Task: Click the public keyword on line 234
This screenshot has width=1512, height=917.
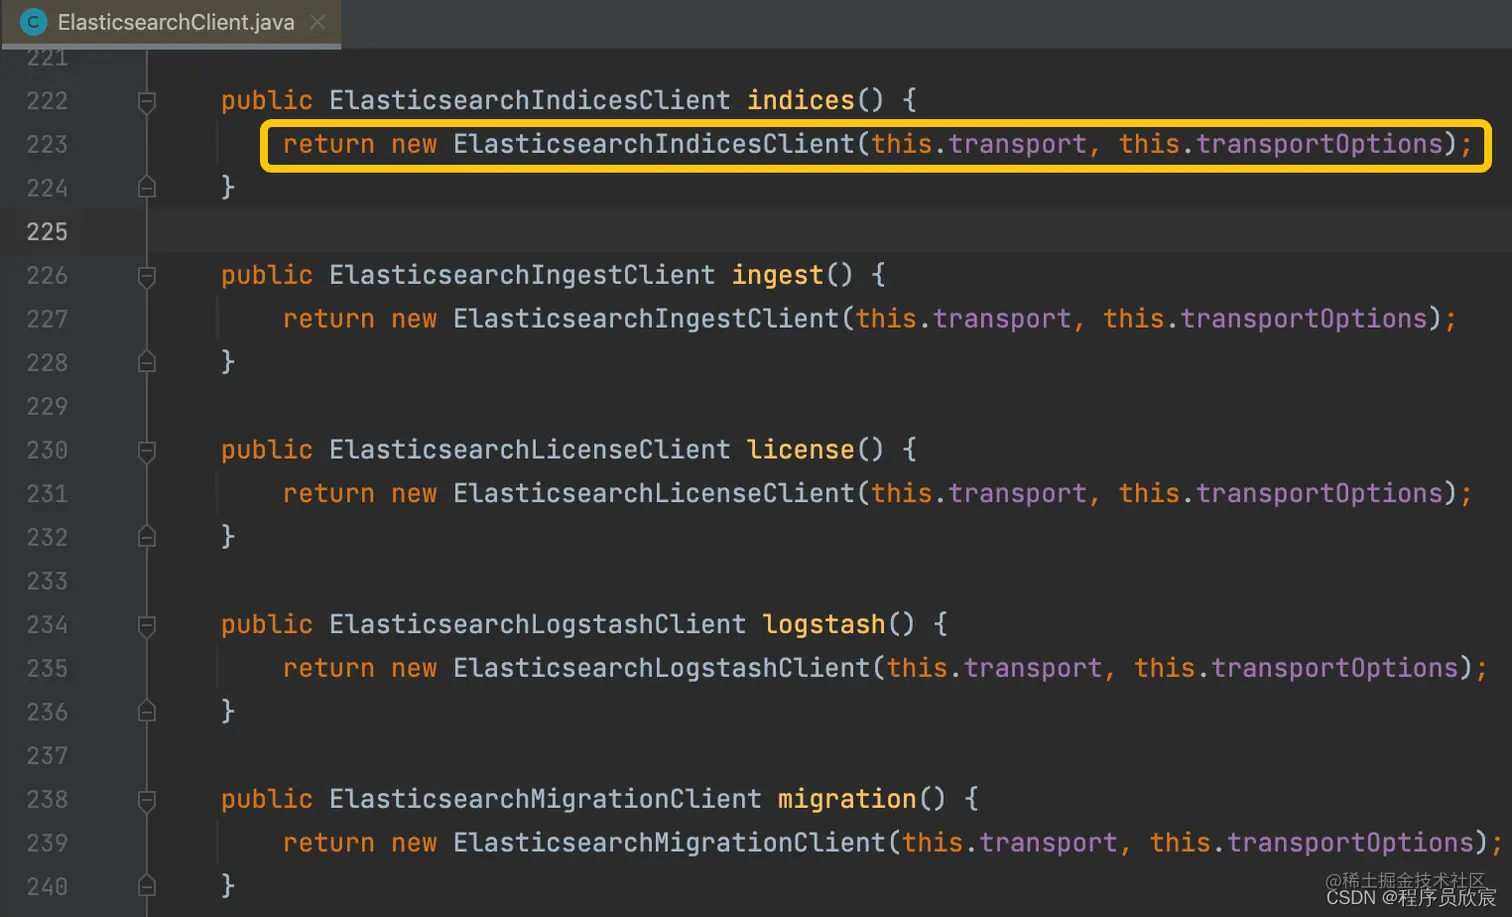Action: (x=267, y=625)
